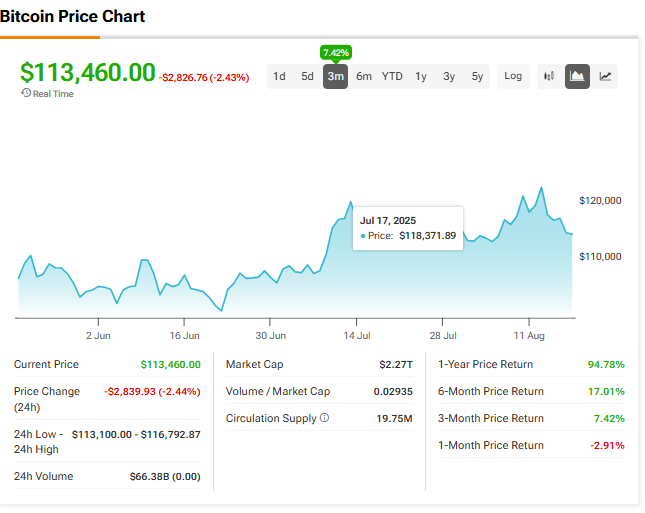This screenshot has height=513, width=645.
Task: Click the 6-Month Price Return 17.01%
Action: 606,391
